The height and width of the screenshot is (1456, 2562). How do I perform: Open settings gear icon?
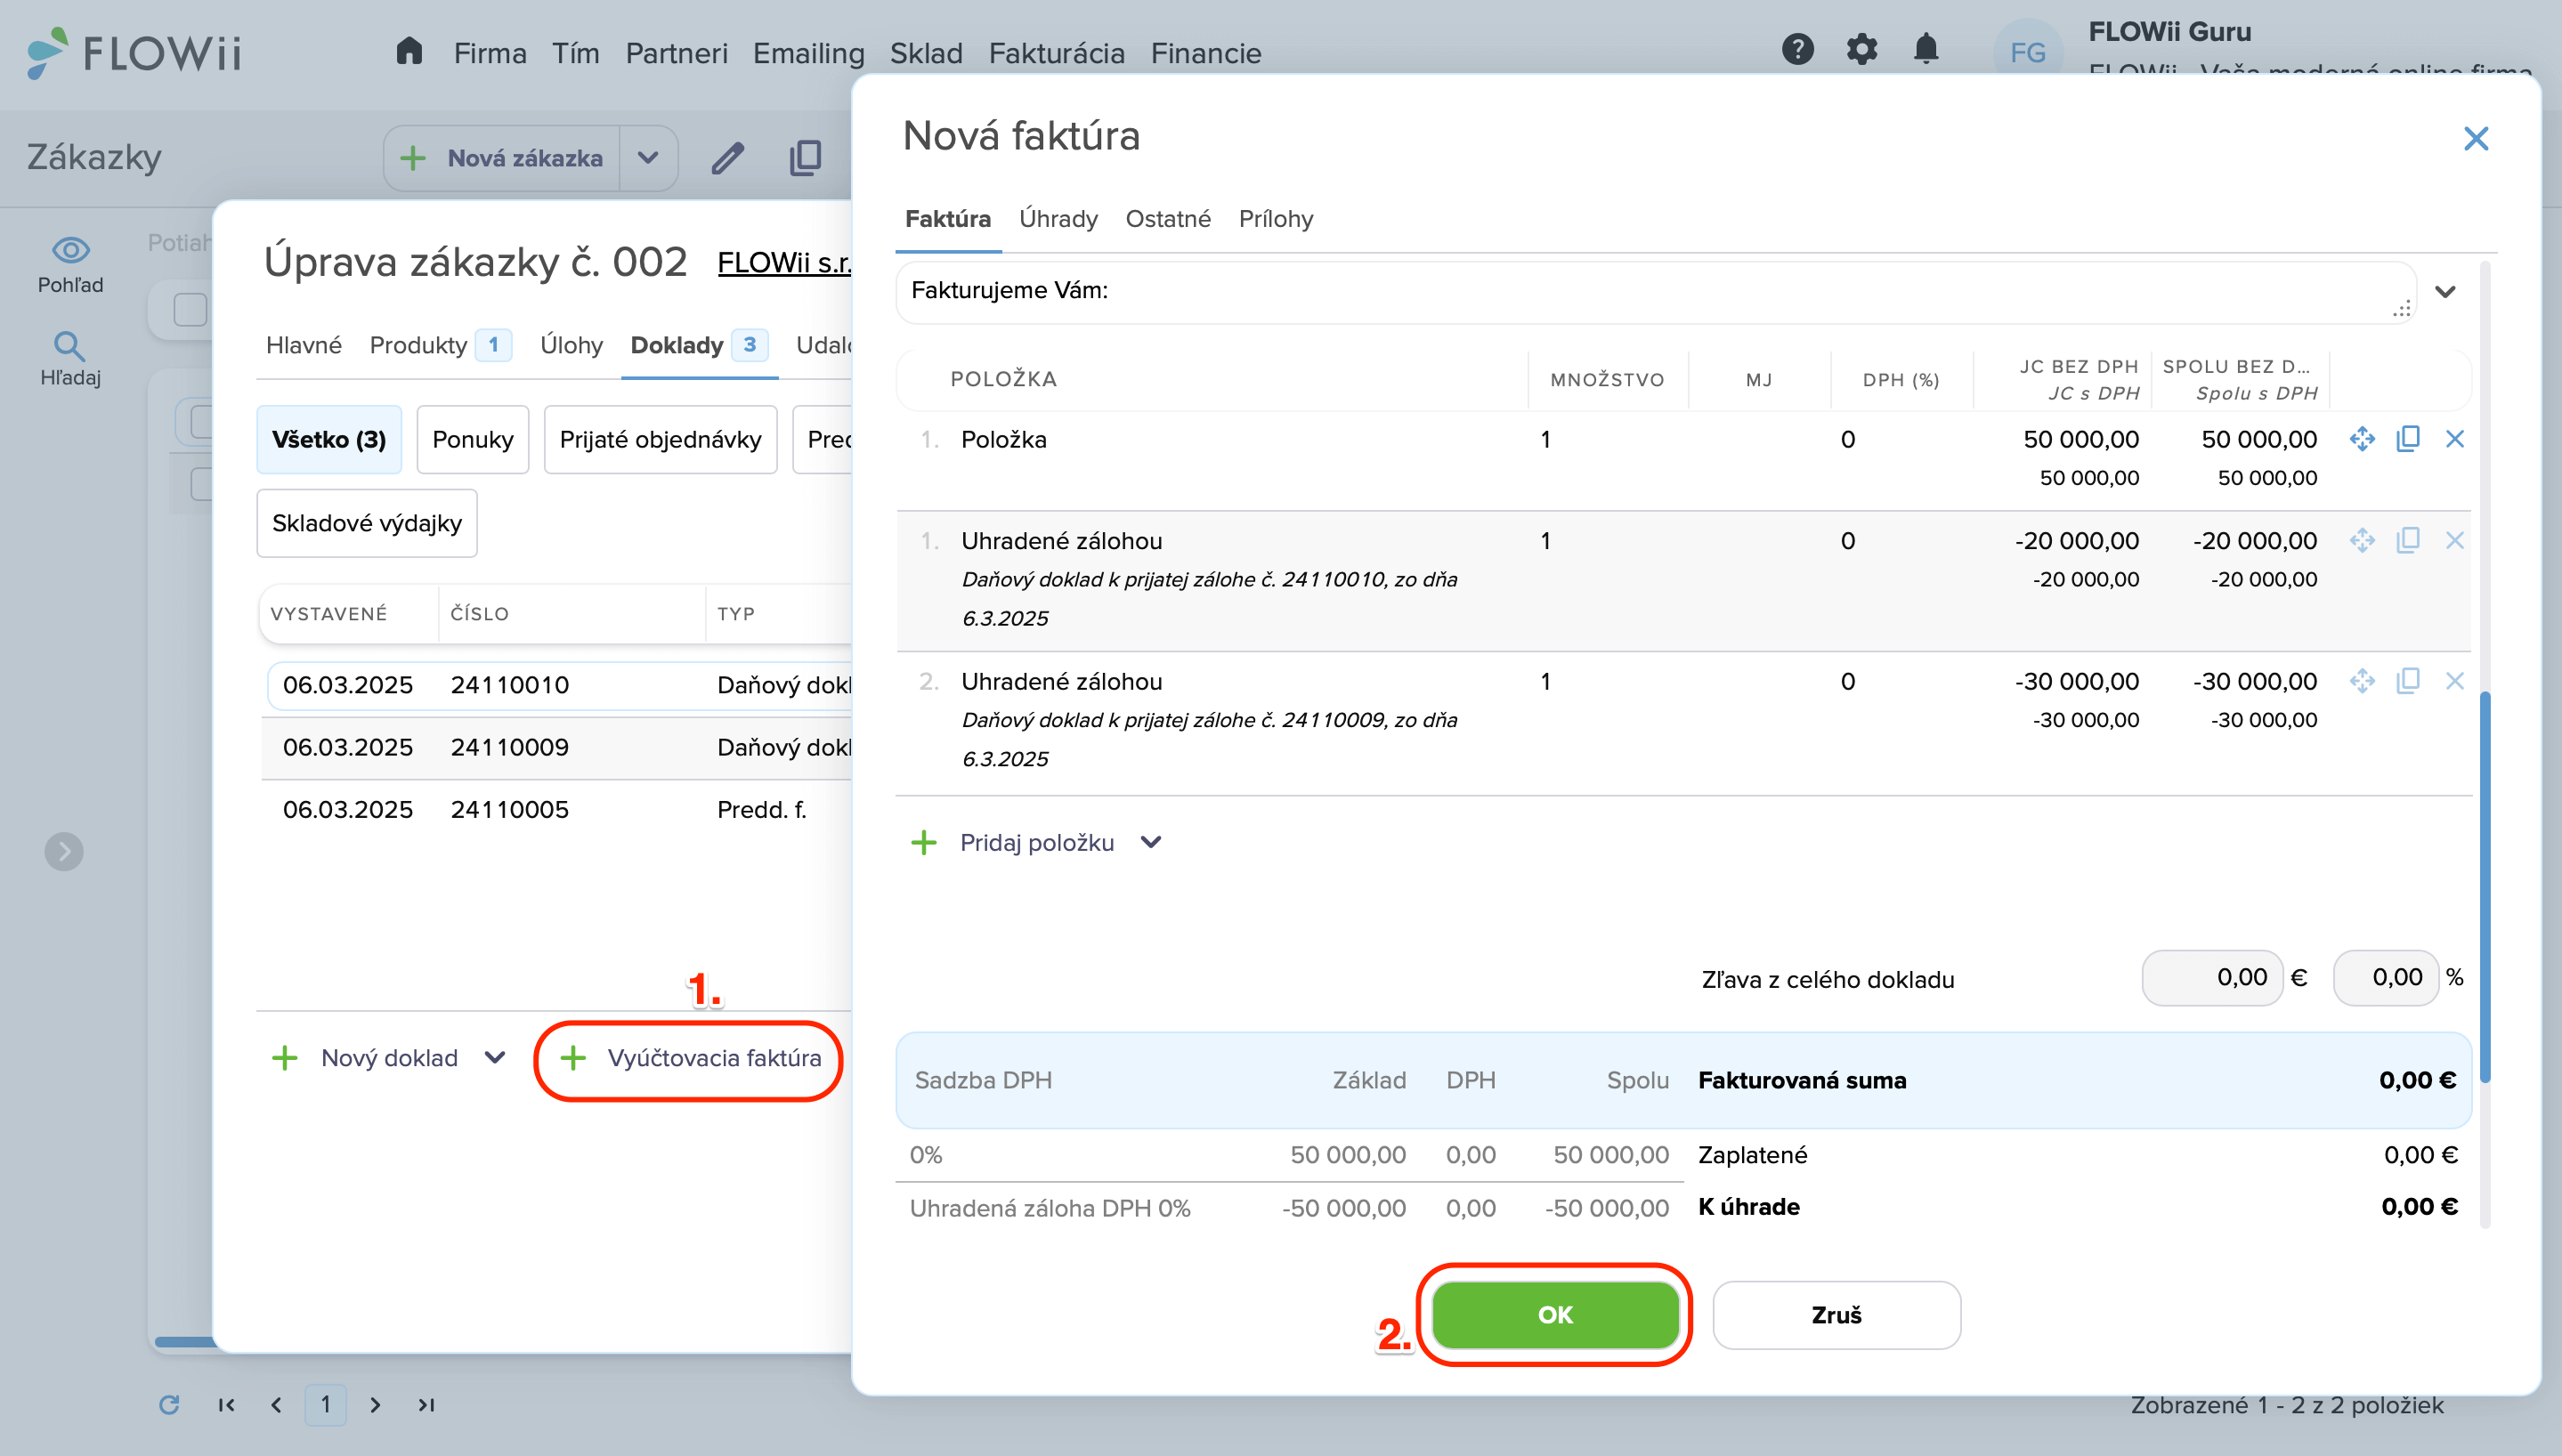pos(1861,49)
